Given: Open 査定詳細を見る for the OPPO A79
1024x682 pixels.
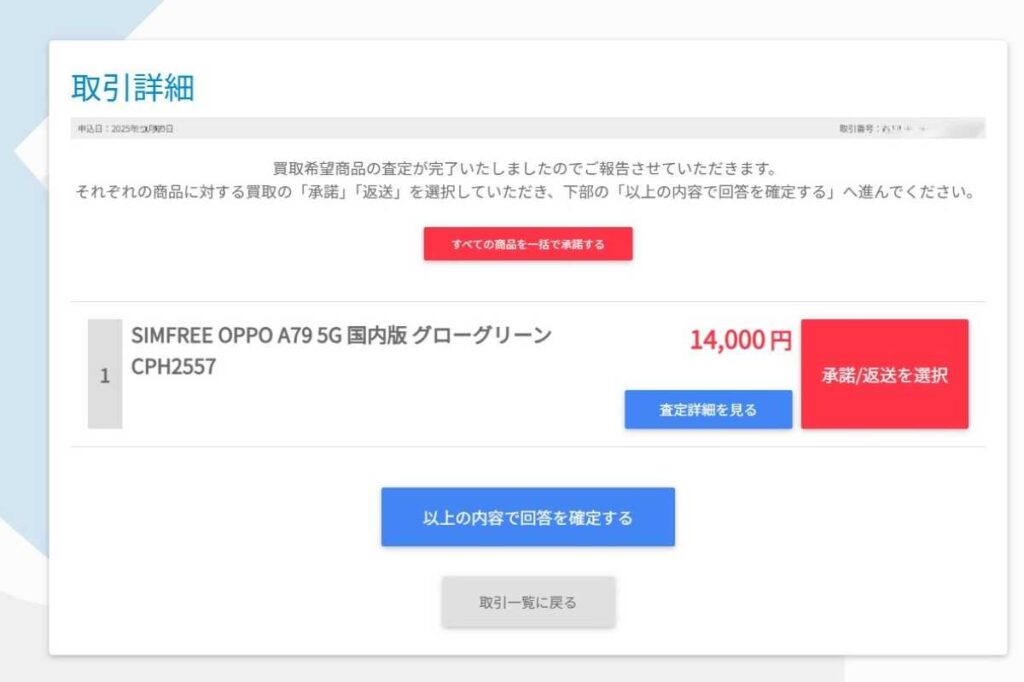Looking at the screenshot, I should coord(708,410).
